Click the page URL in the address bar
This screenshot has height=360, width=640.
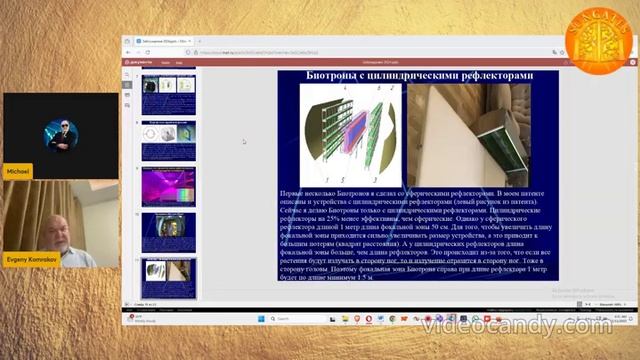(259, 53)
